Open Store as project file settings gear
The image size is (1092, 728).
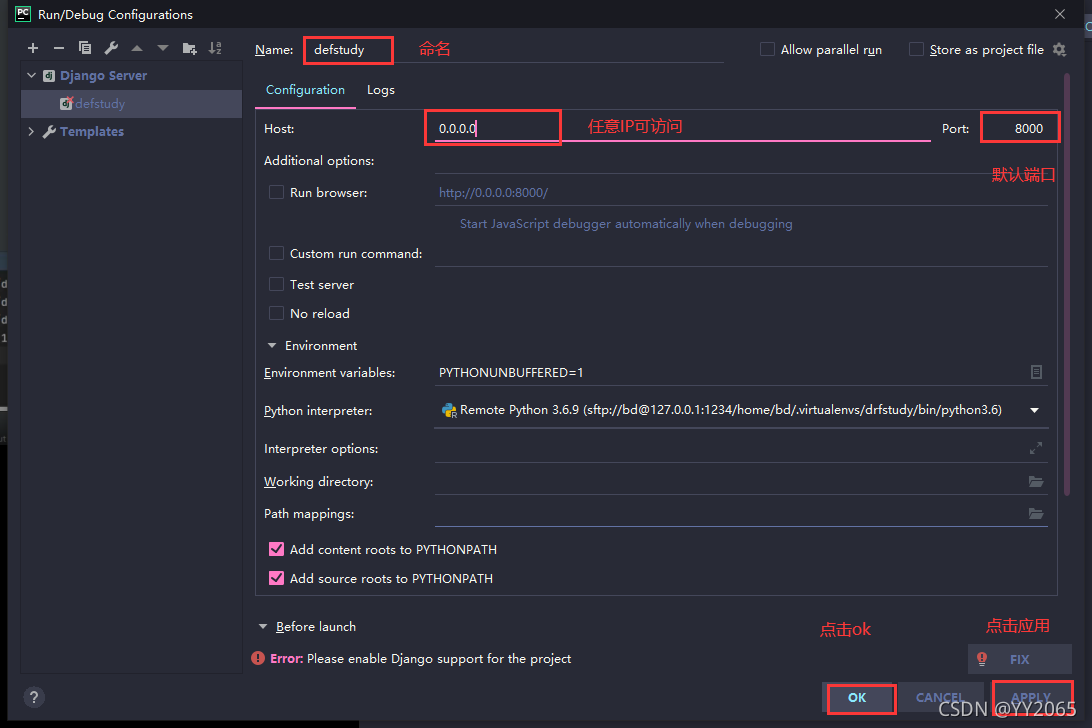tap(1059, 49)
